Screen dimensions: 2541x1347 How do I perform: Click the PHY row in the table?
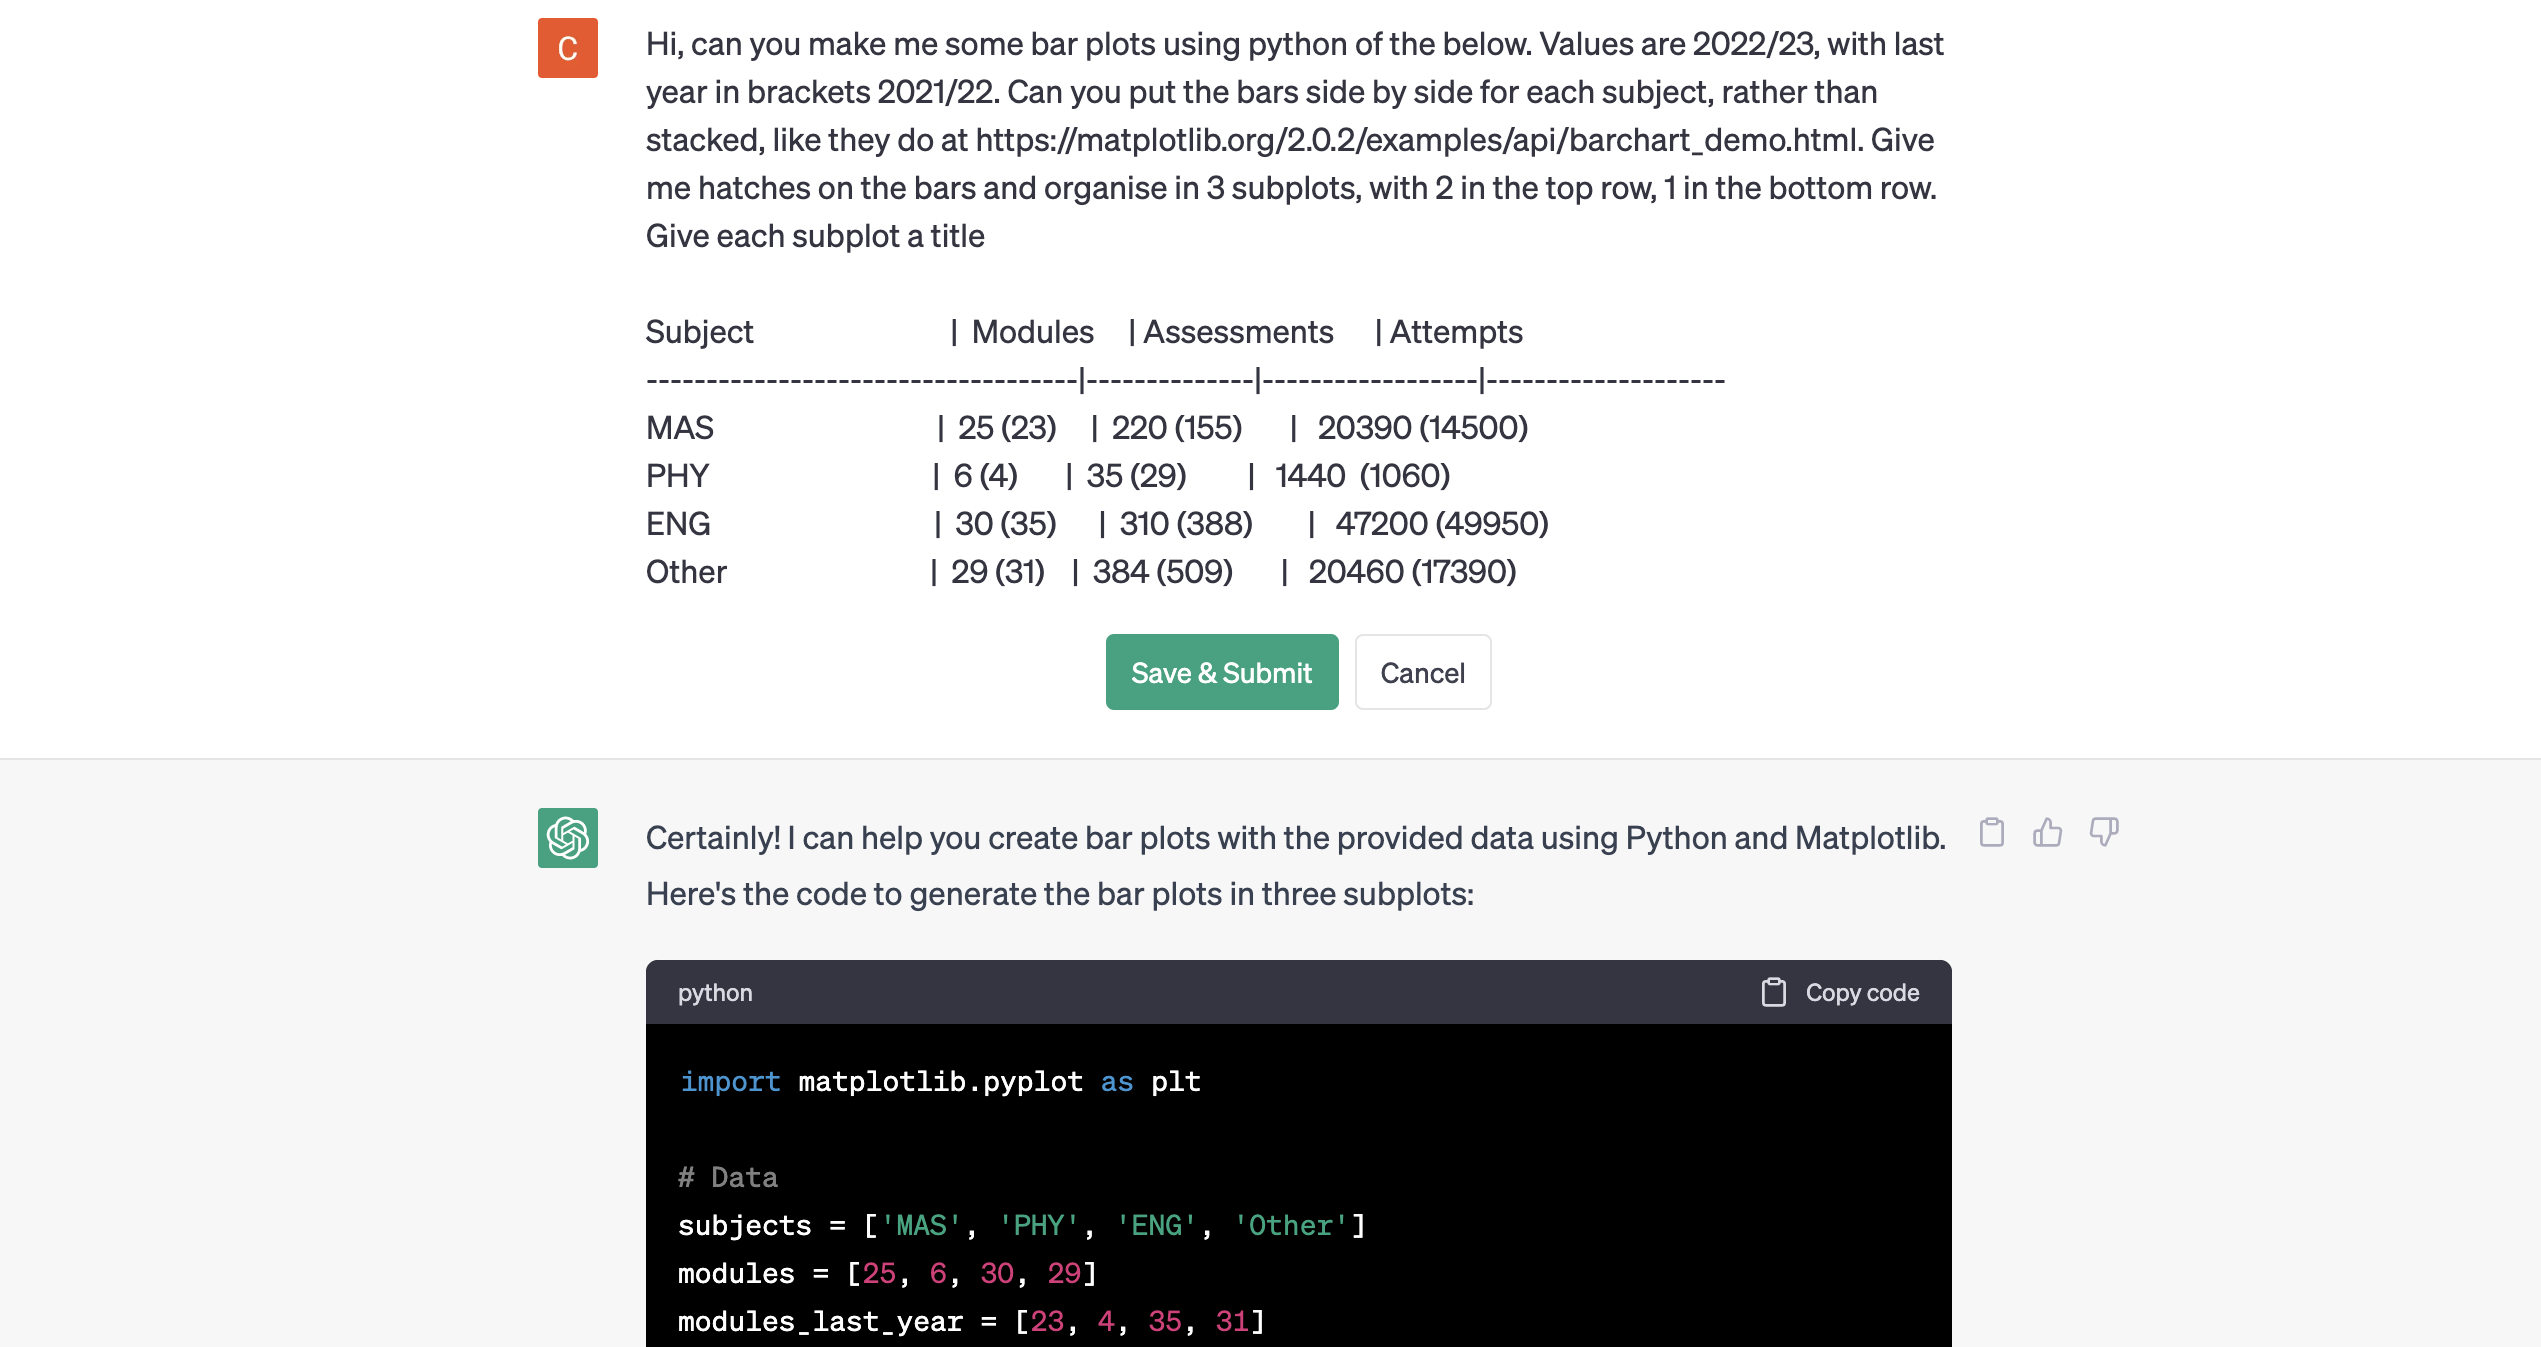(1047, 476)
